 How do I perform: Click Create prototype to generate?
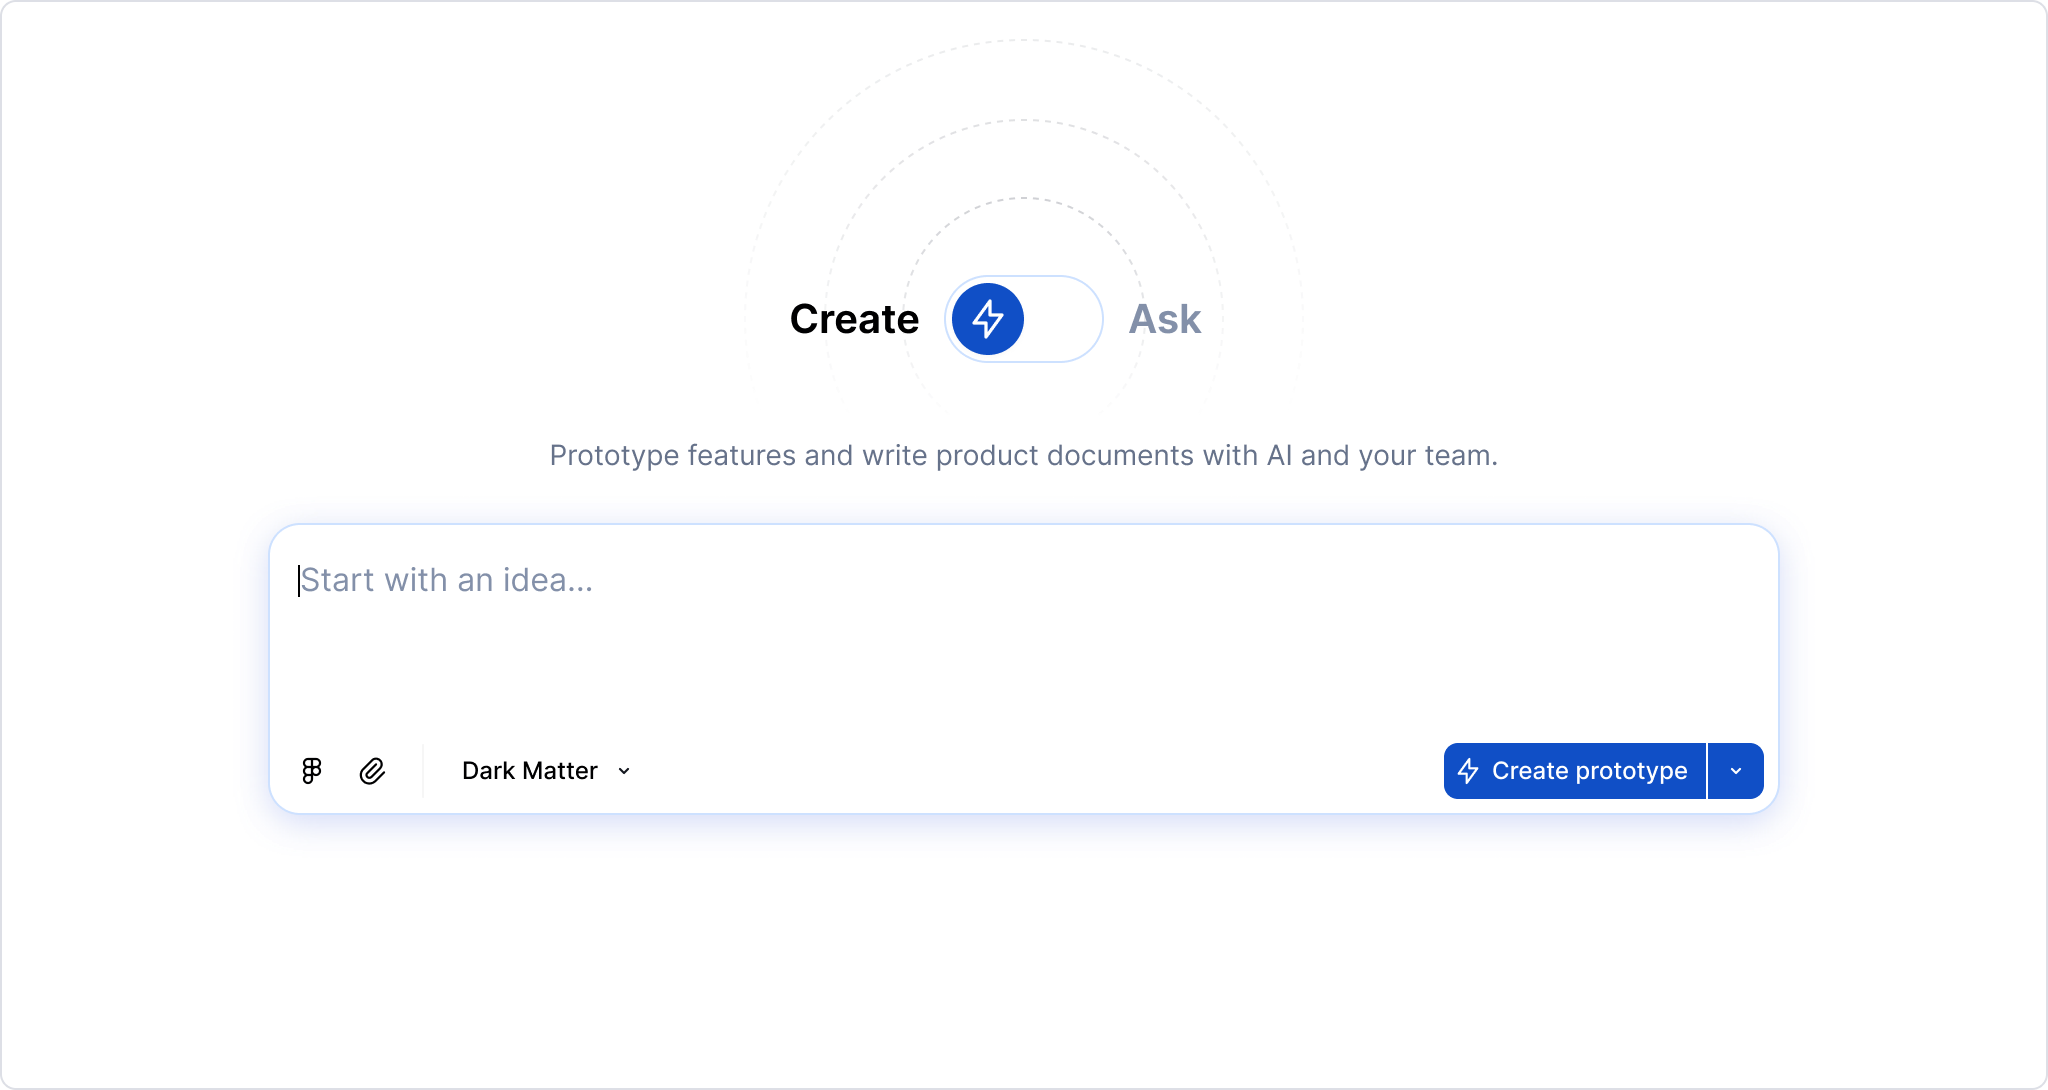click(x=1573, y=770)
